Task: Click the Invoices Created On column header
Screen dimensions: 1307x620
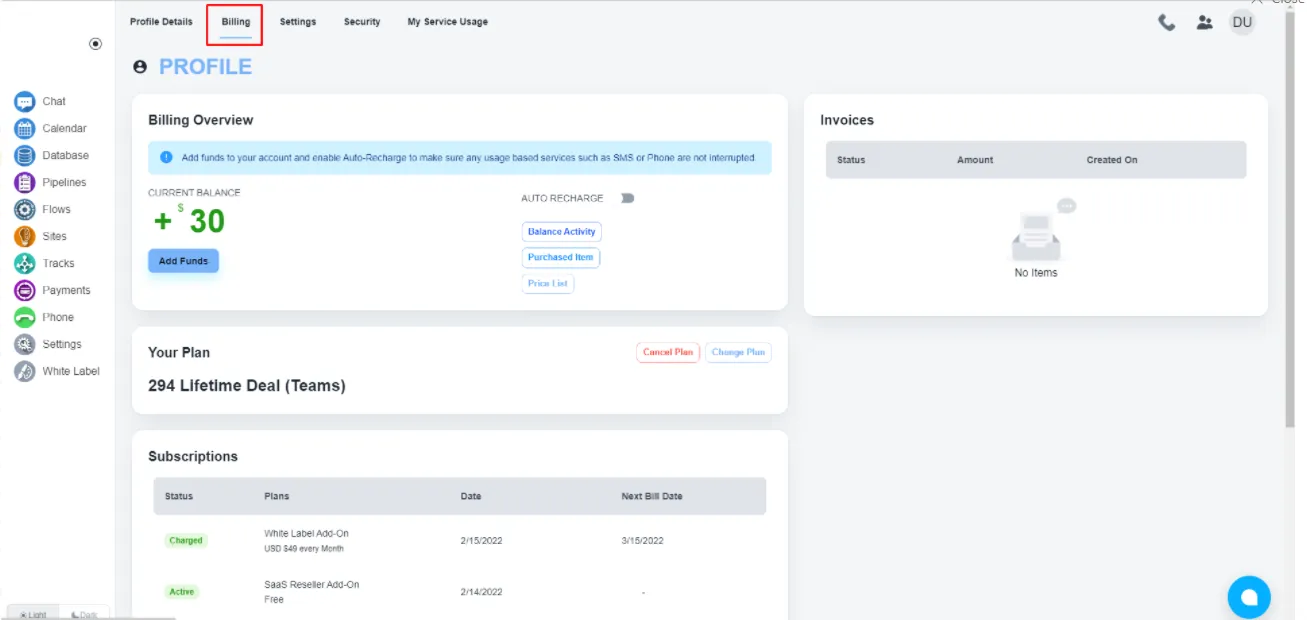Action: tap(1112, 160)
